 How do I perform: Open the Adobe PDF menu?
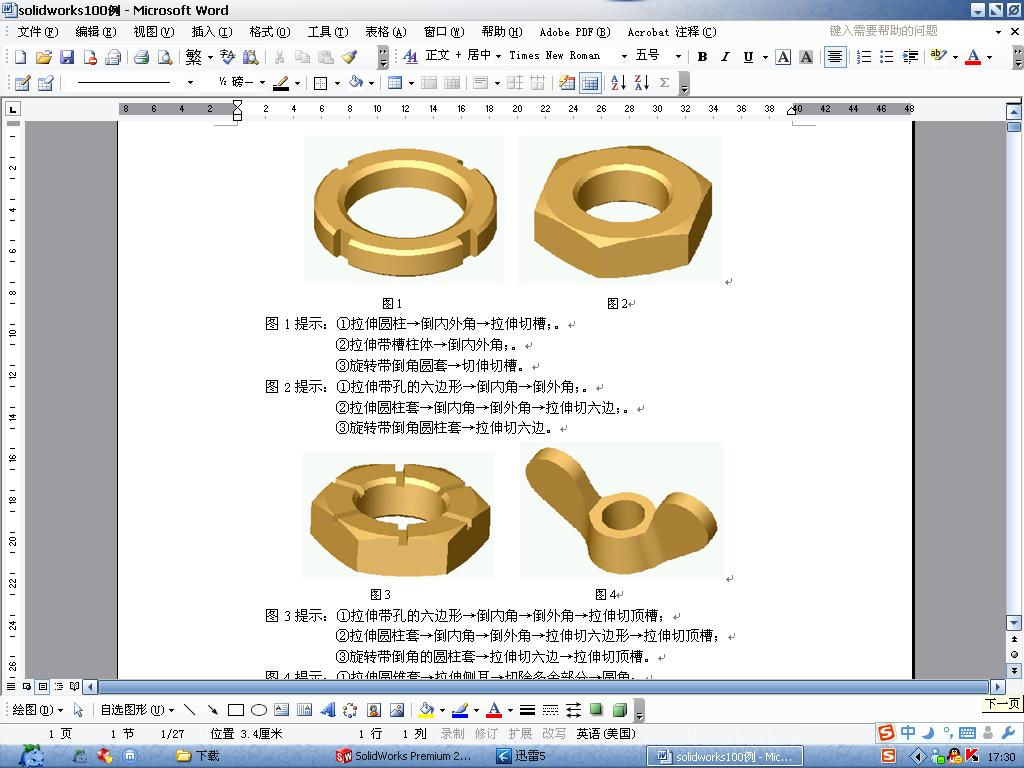pos(575,31)
